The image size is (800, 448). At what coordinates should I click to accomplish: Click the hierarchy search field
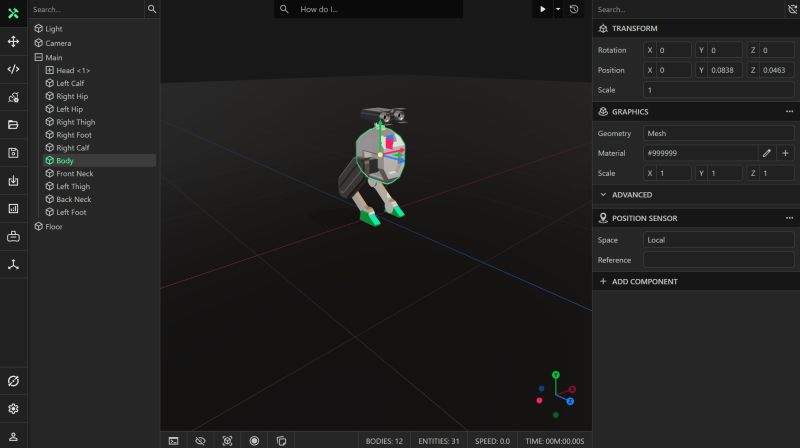point(87,9)
